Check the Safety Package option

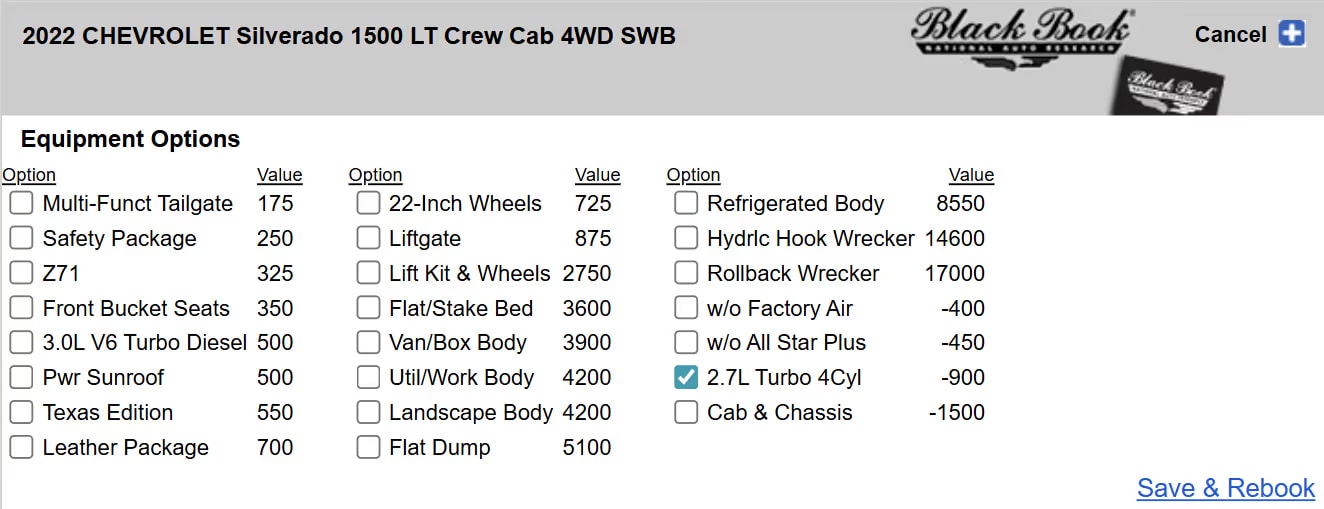pos(22,239)
